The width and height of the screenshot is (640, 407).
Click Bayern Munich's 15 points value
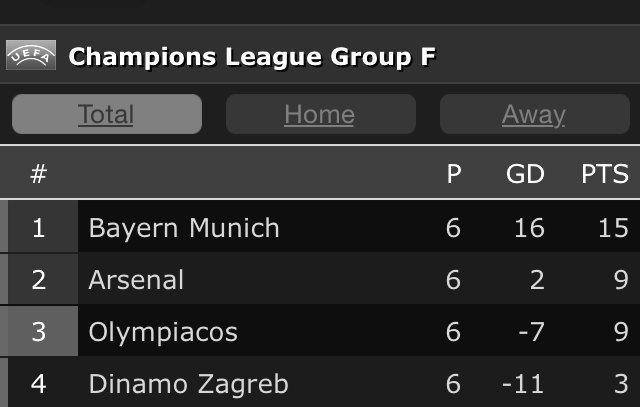coord(613,228)
